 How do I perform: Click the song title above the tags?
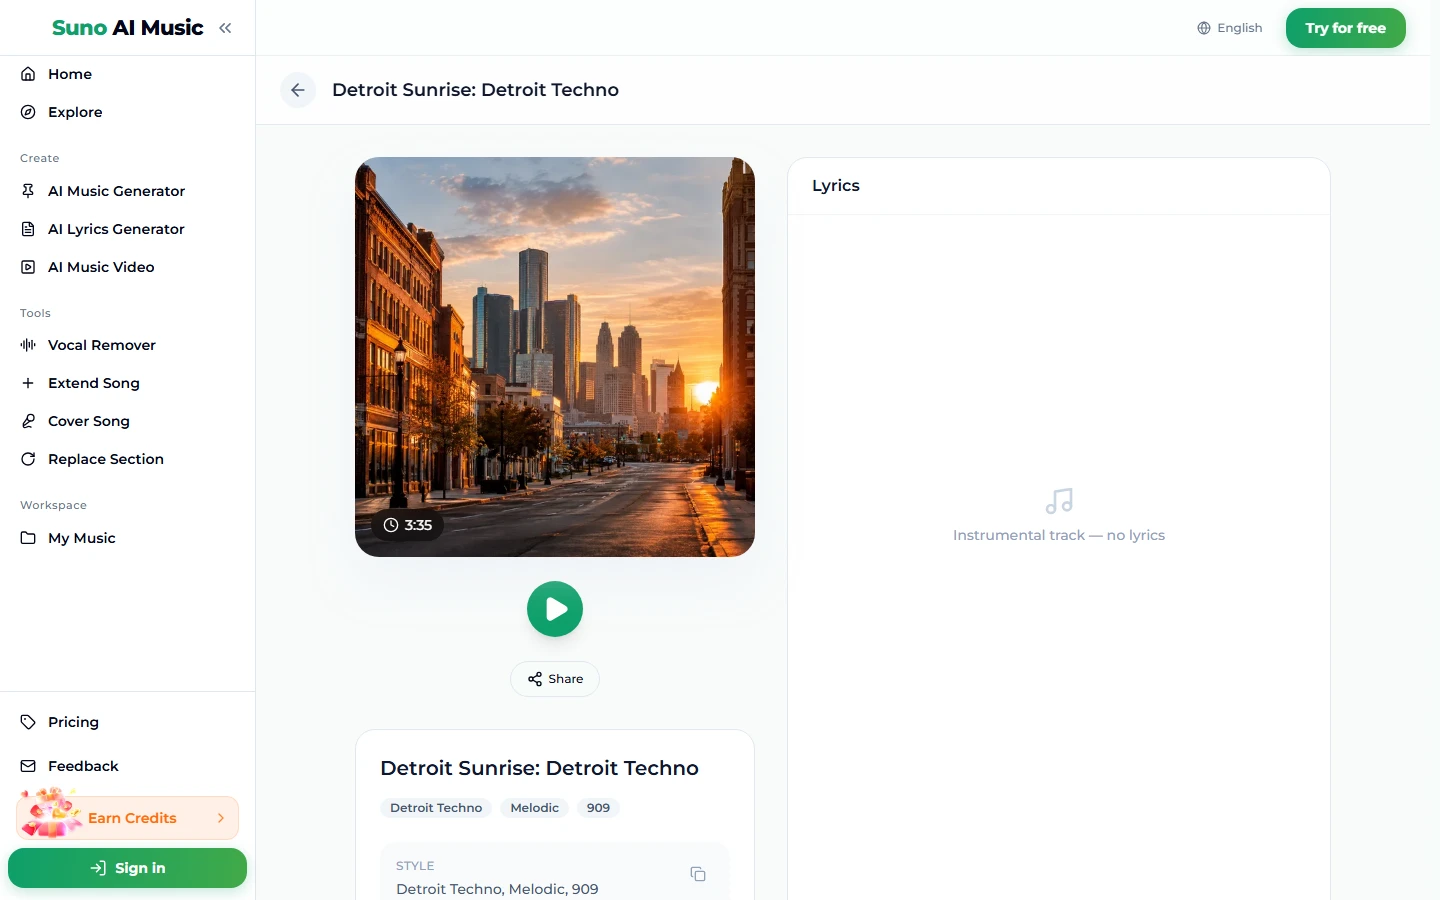coord(540,768)
